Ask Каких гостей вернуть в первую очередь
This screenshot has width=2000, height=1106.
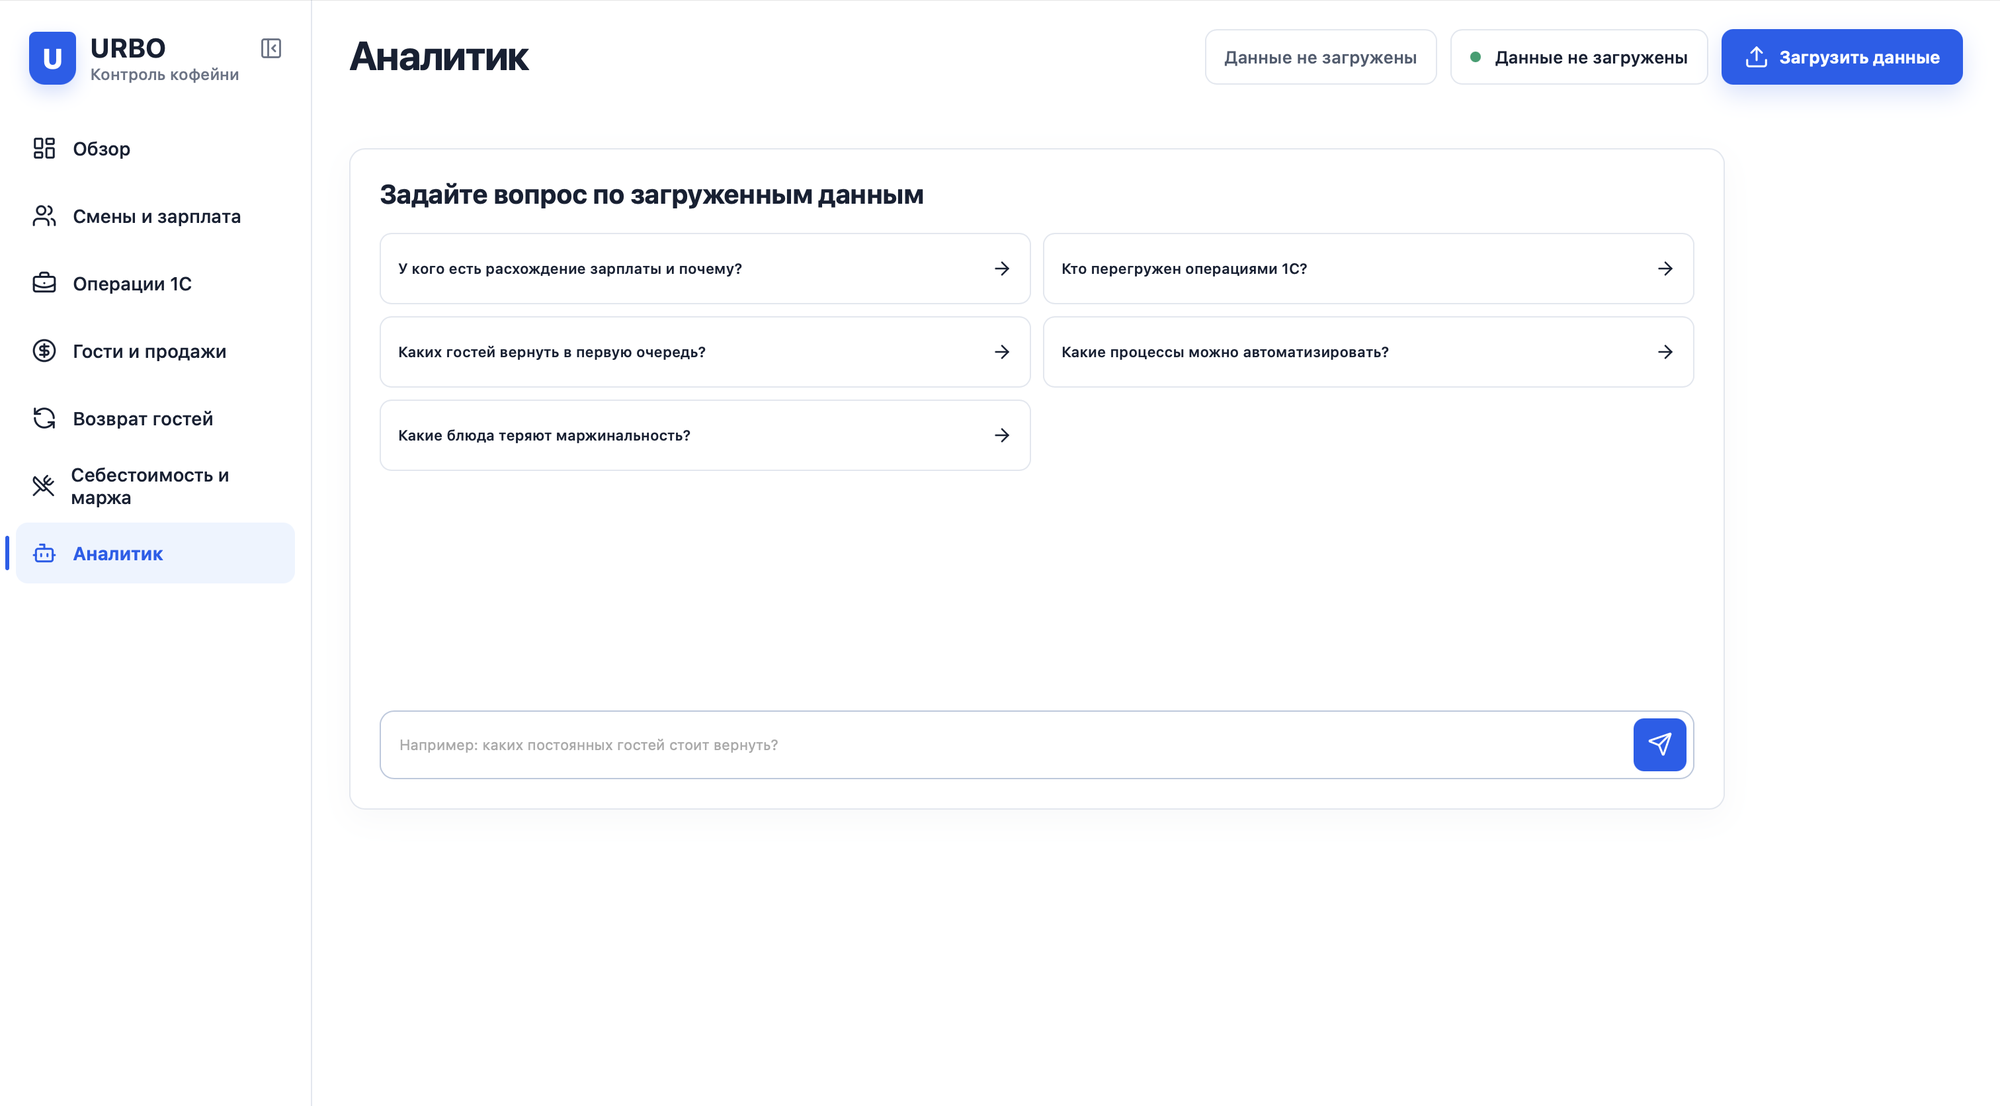click(705, 352)
